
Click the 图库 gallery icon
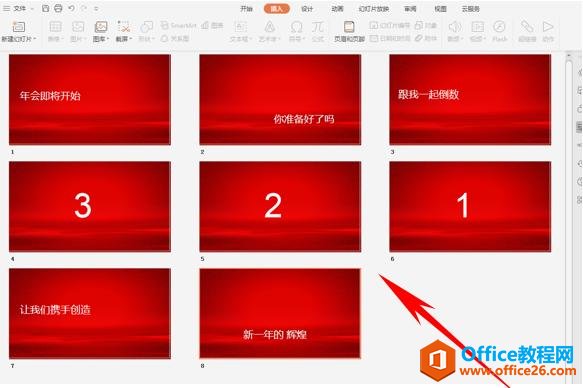coord(101,27)
